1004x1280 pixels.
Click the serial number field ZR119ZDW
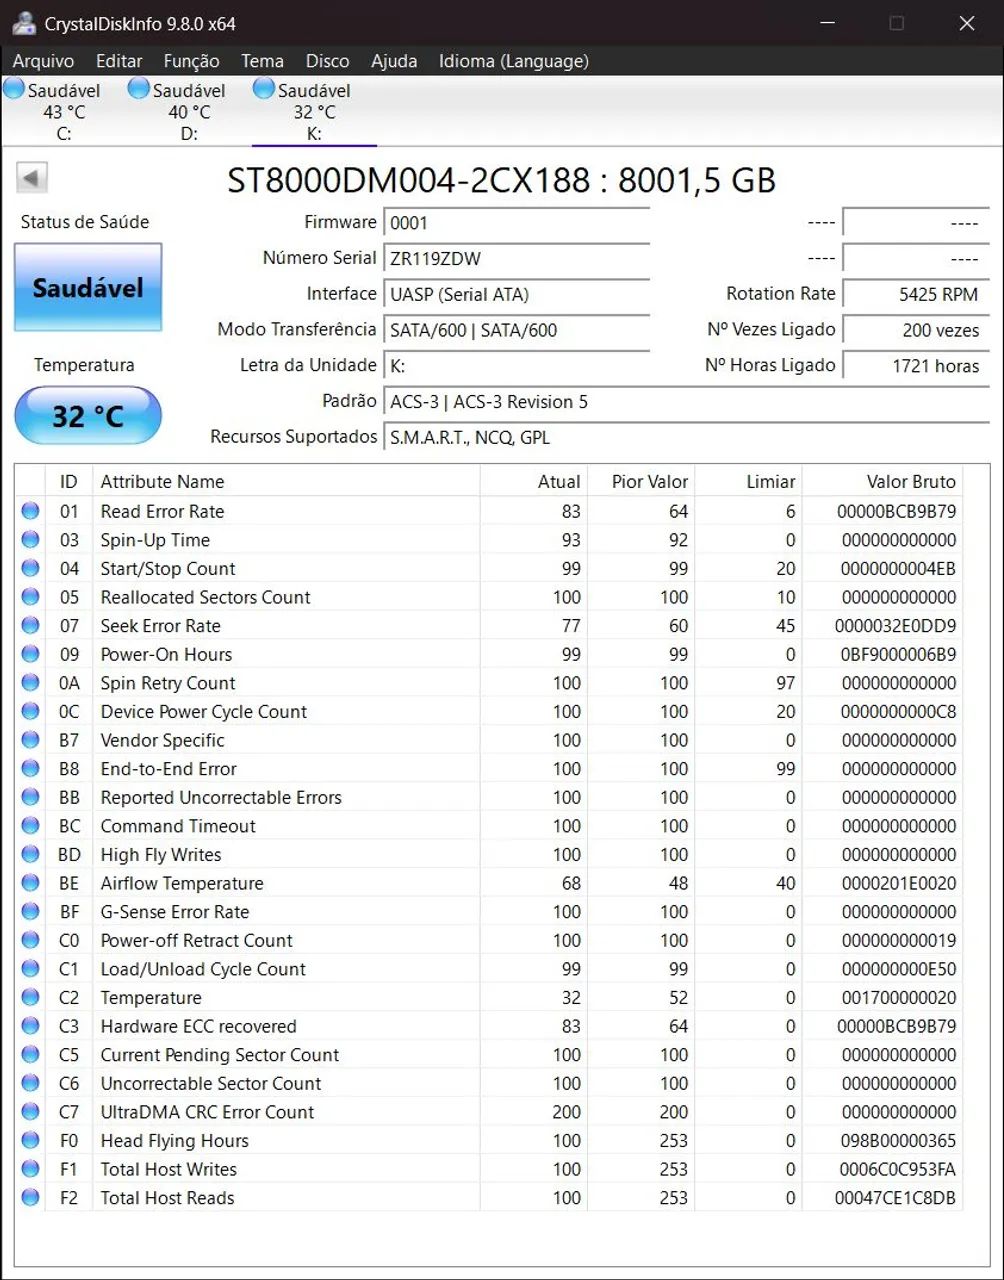(x=517, y=258)
